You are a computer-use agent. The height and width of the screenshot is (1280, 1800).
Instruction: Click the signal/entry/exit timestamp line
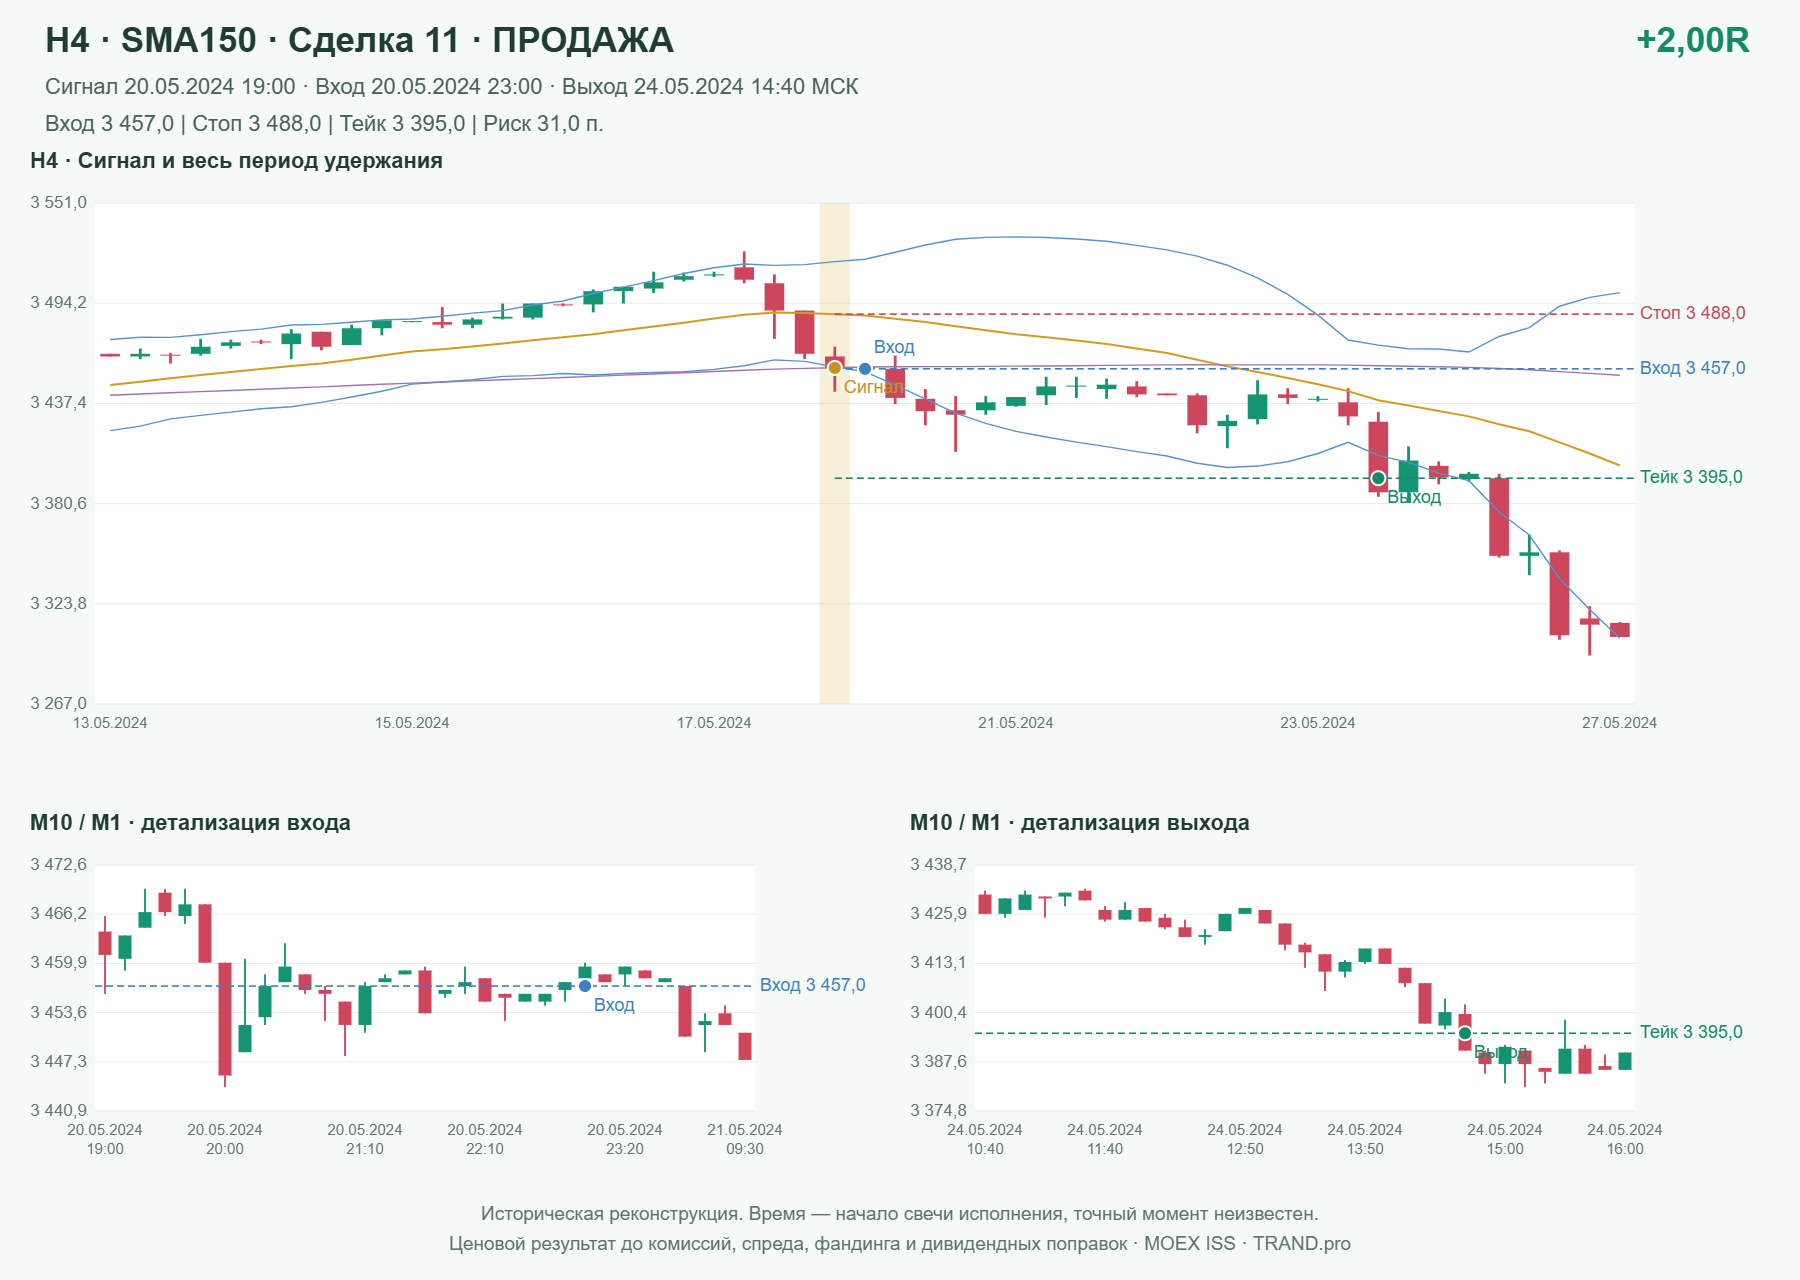452,87
